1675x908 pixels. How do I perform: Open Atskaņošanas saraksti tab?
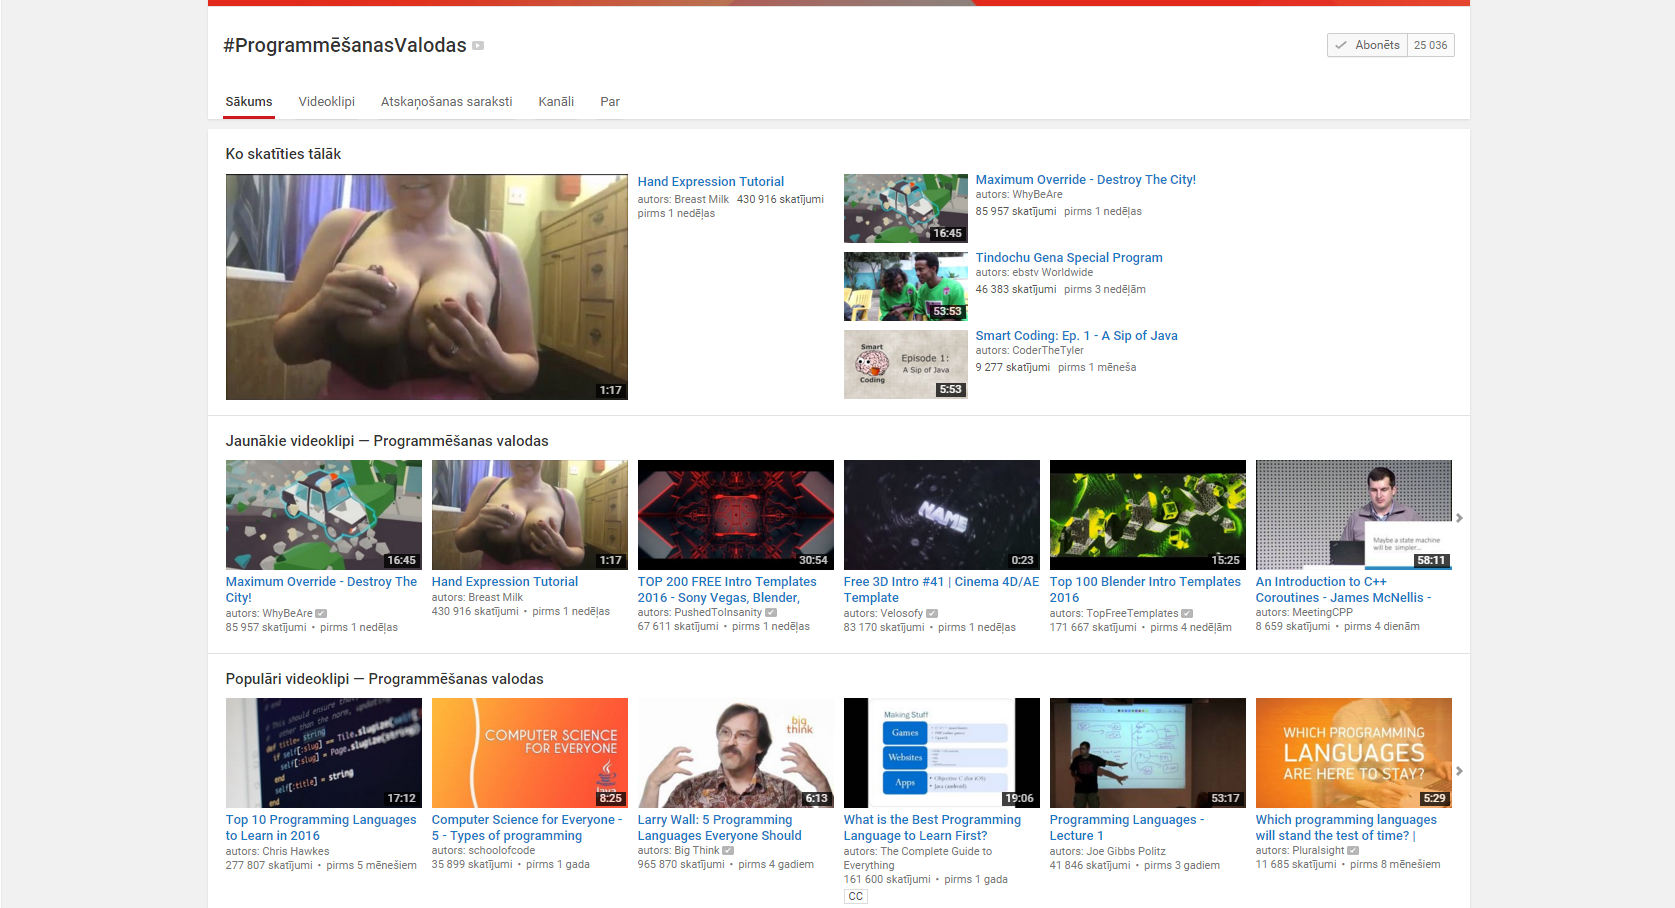point(447,102)
